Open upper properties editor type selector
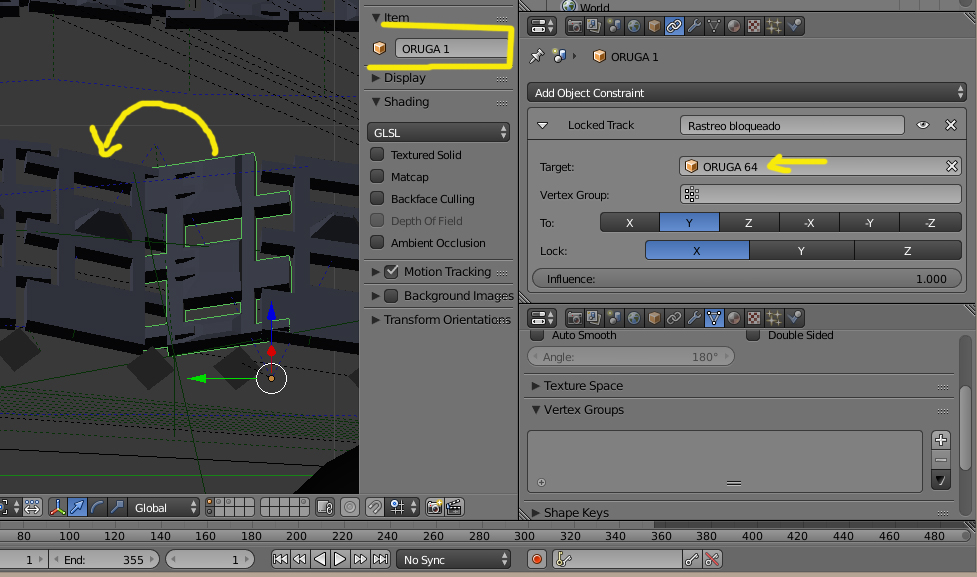 coord(543,26)
